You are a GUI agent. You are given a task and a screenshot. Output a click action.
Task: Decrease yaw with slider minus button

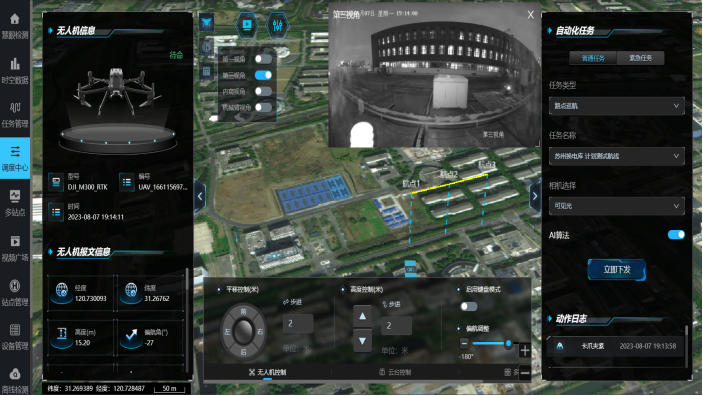[464, 344]
